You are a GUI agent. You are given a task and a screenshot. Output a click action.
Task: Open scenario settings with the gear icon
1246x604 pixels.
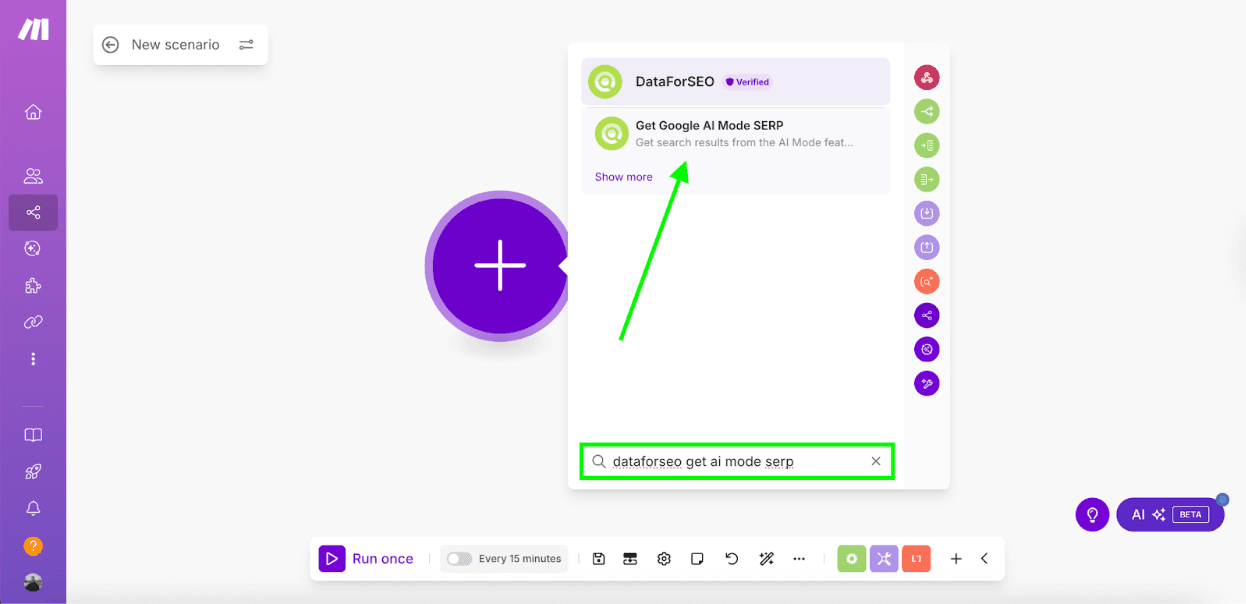663,558
